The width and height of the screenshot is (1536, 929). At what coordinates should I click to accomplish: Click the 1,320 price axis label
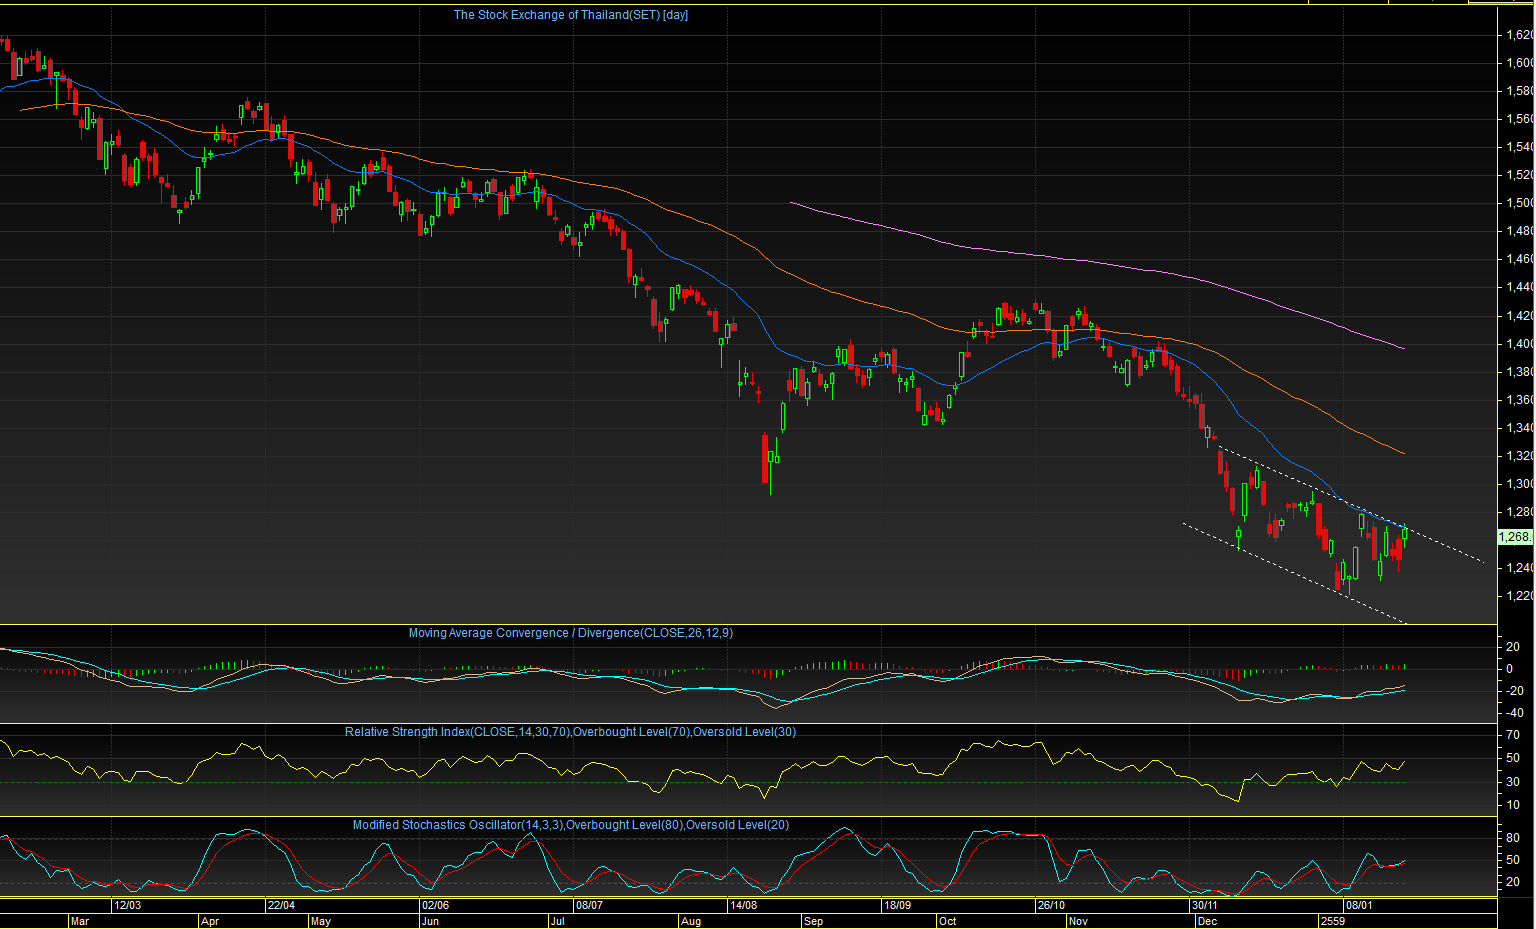click(1520, 456)
